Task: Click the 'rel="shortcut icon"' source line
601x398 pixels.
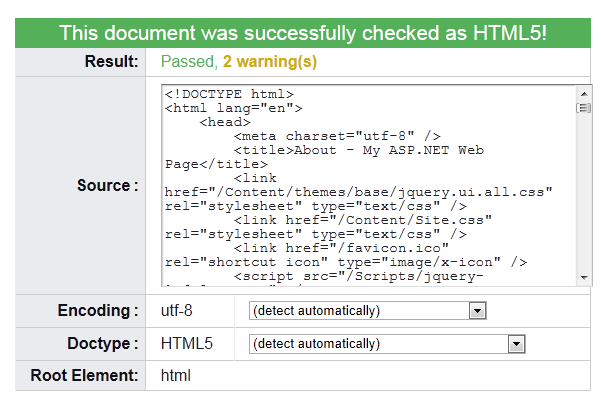Action: click(x=346, y=262)
